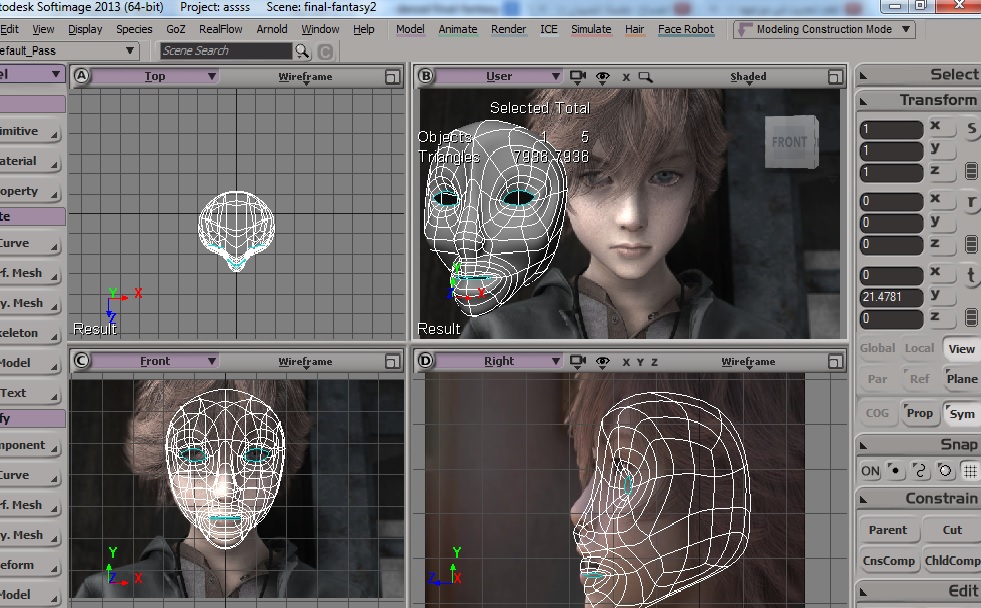Switch to the Face Robot module
Viewport: 981px width, 608px height.
[x=686, y=29]
